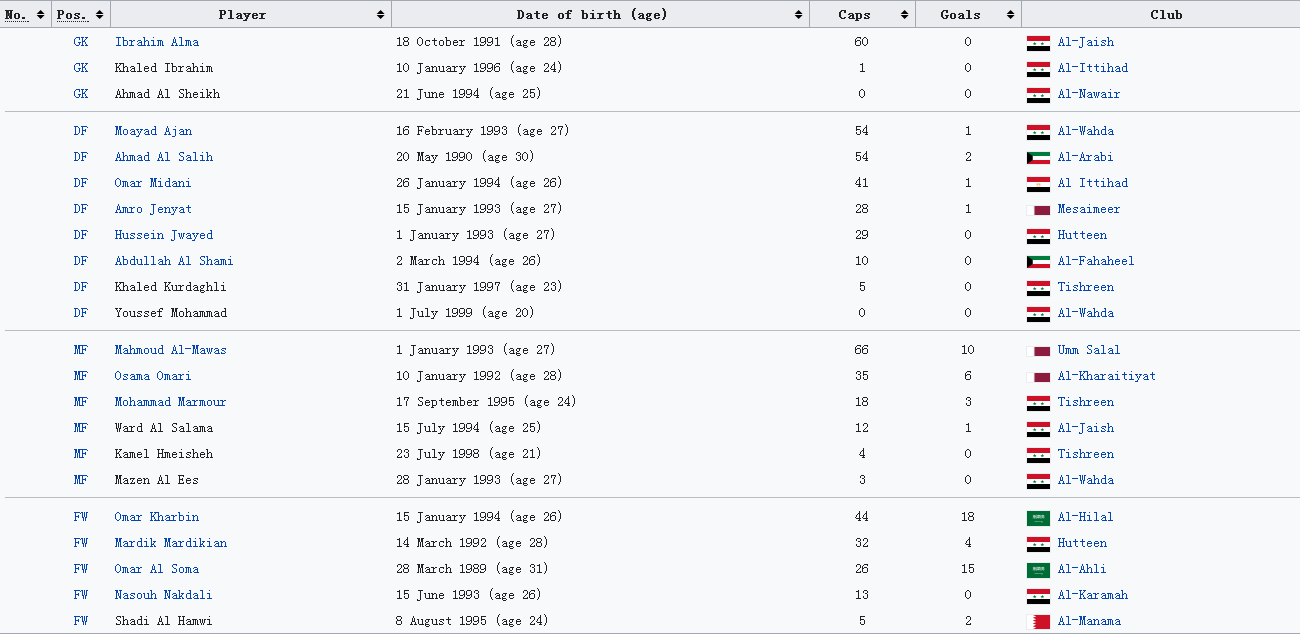Open Omar Kharbin player page
1300x634 pixels.
coord(157,517)
